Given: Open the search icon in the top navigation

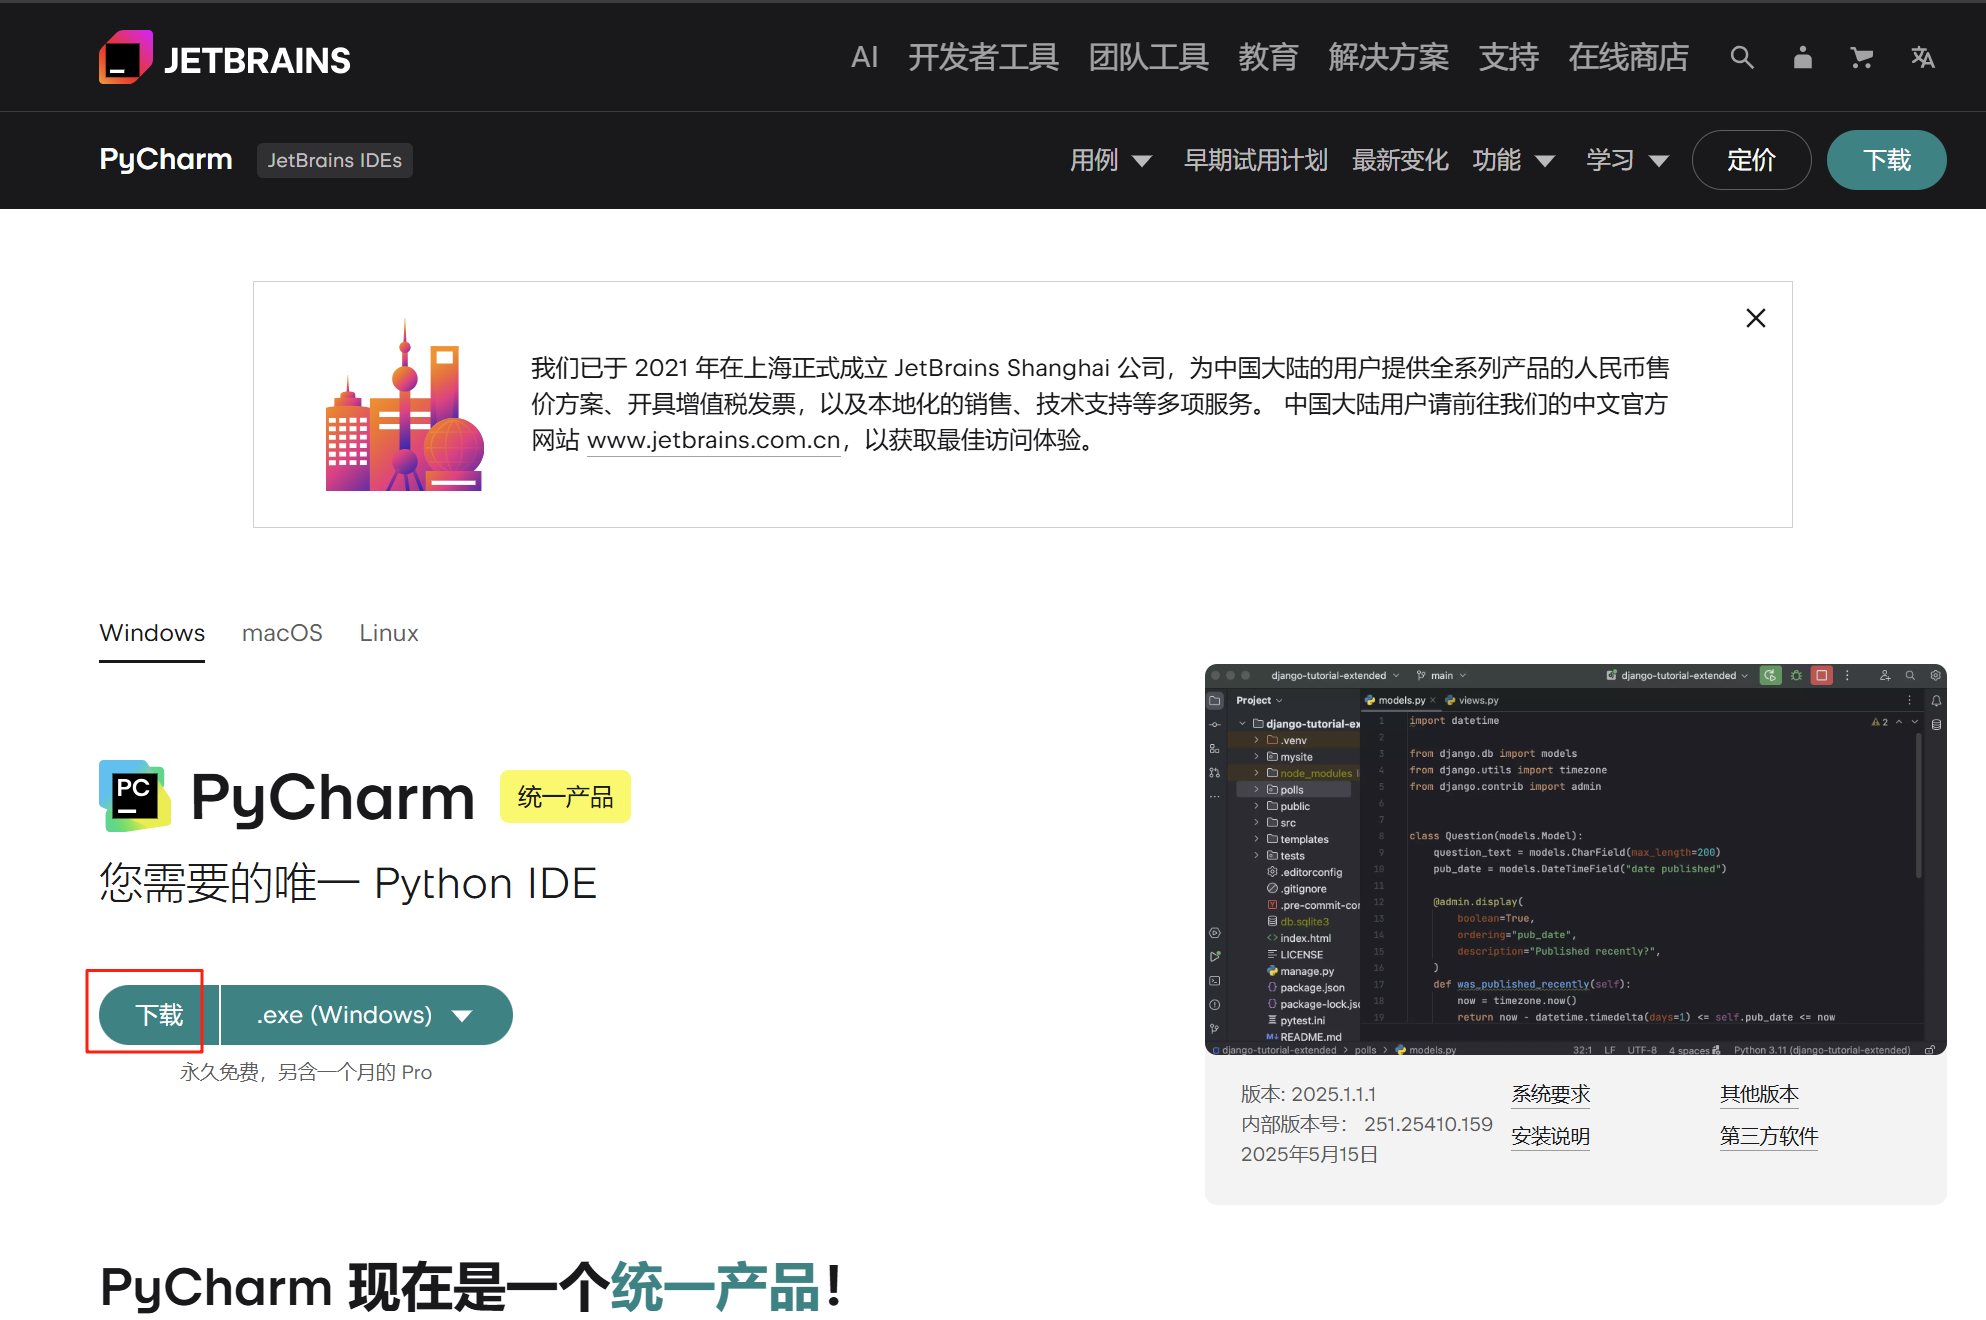Looking at the screenshot, I should [1742, 57].
